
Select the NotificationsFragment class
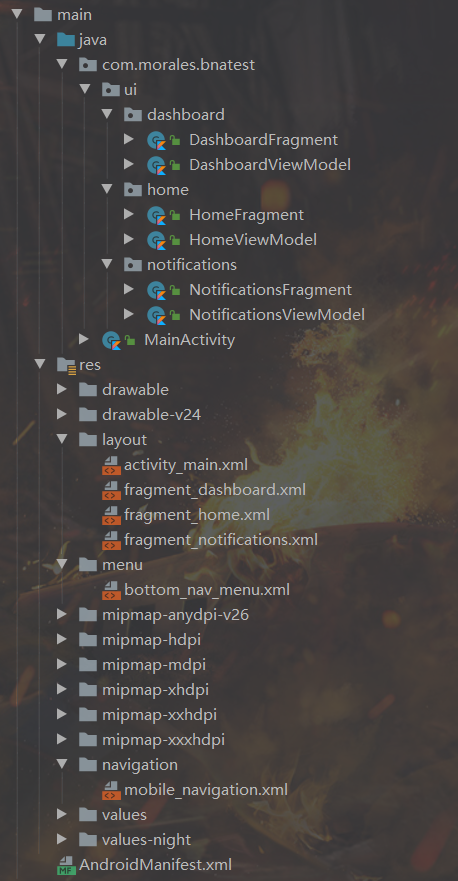coord(270,290)
